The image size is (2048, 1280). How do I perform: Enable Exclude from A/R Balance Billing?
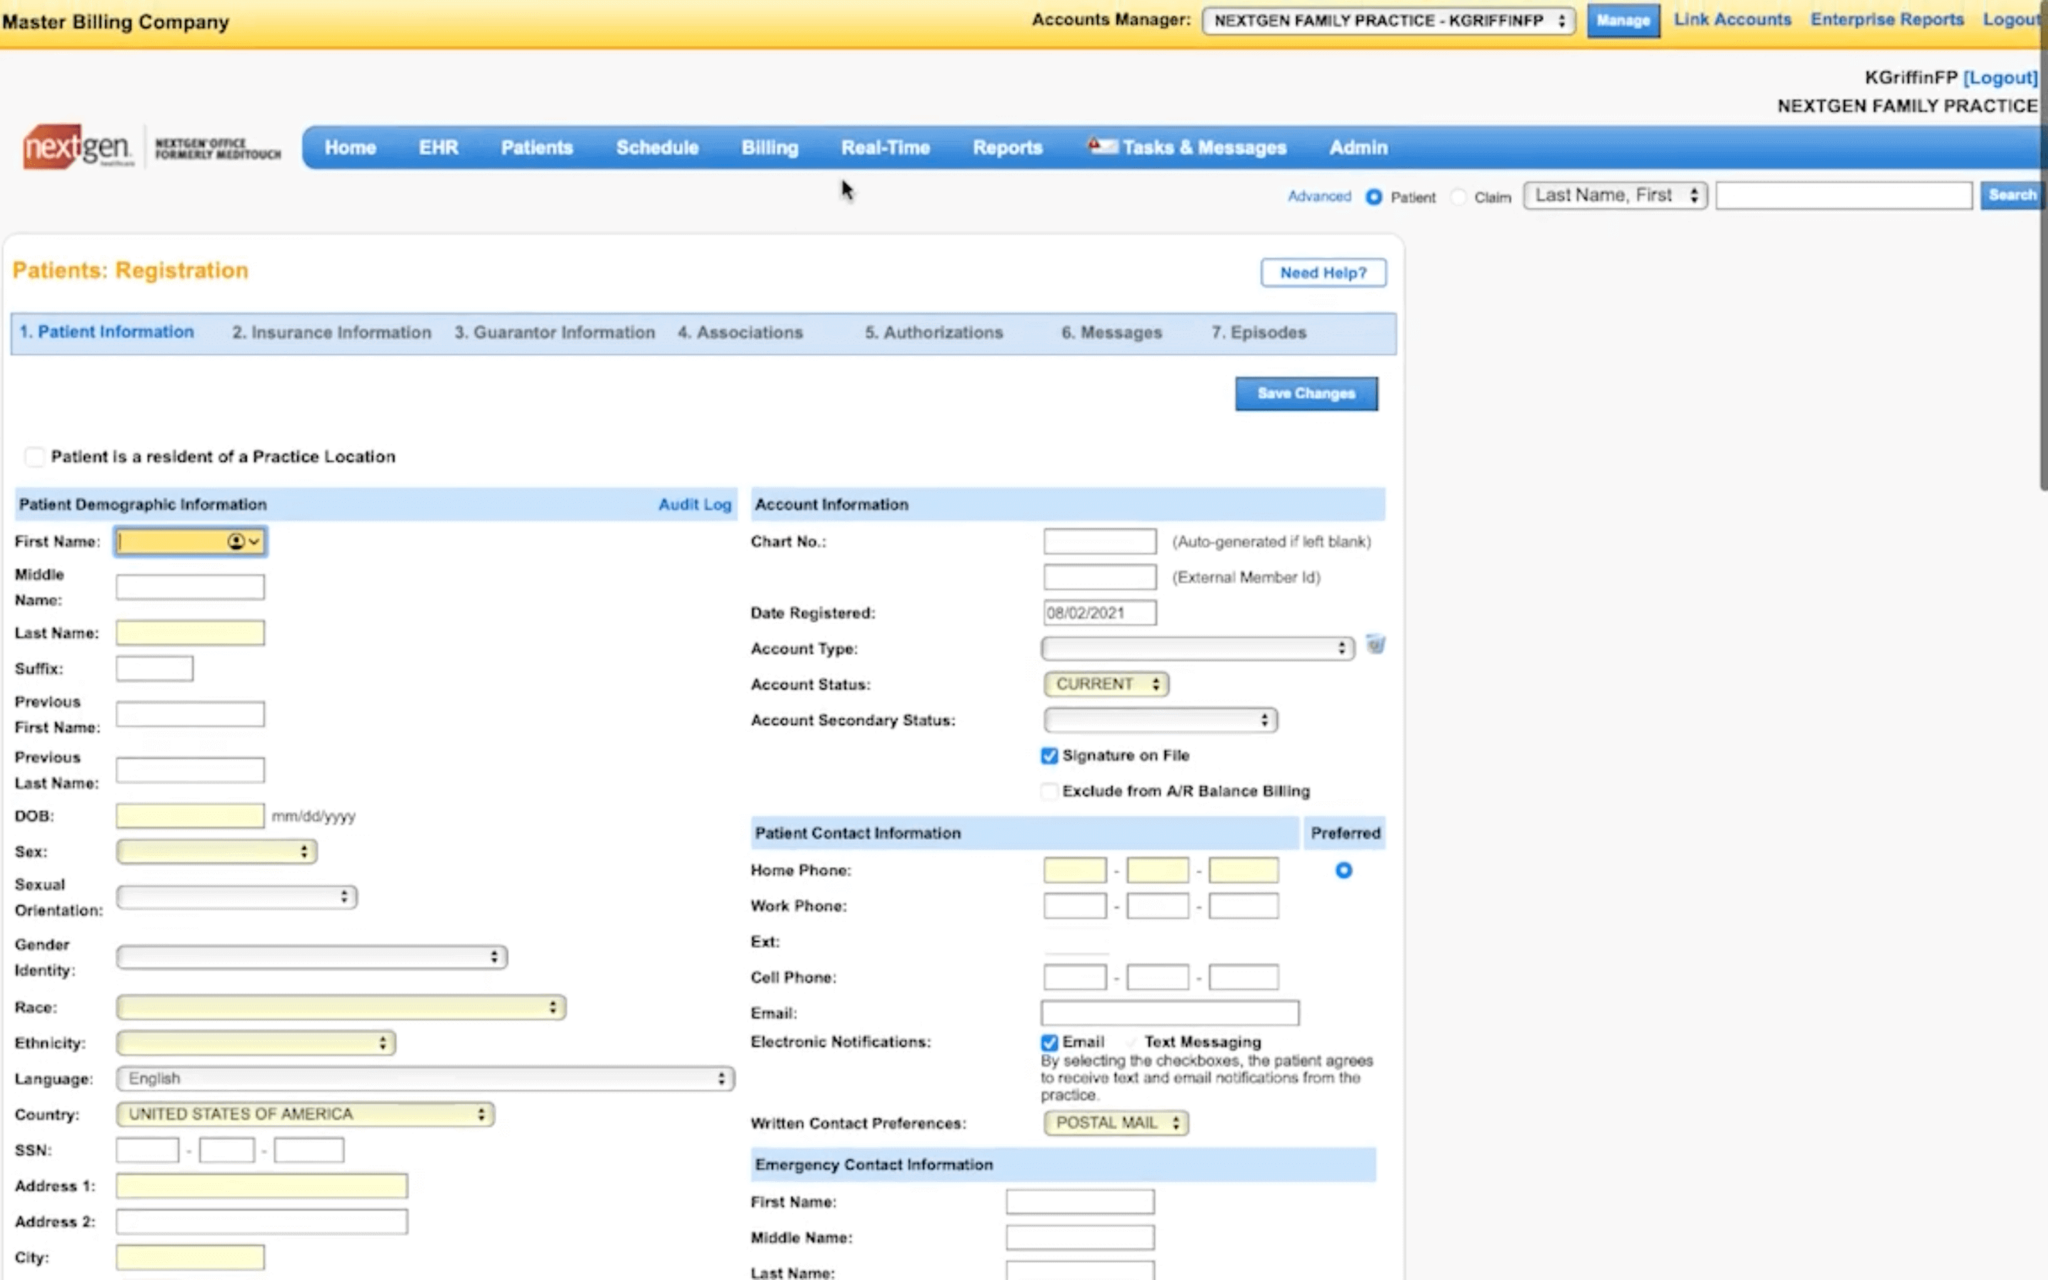click(x=1048, y=791)
